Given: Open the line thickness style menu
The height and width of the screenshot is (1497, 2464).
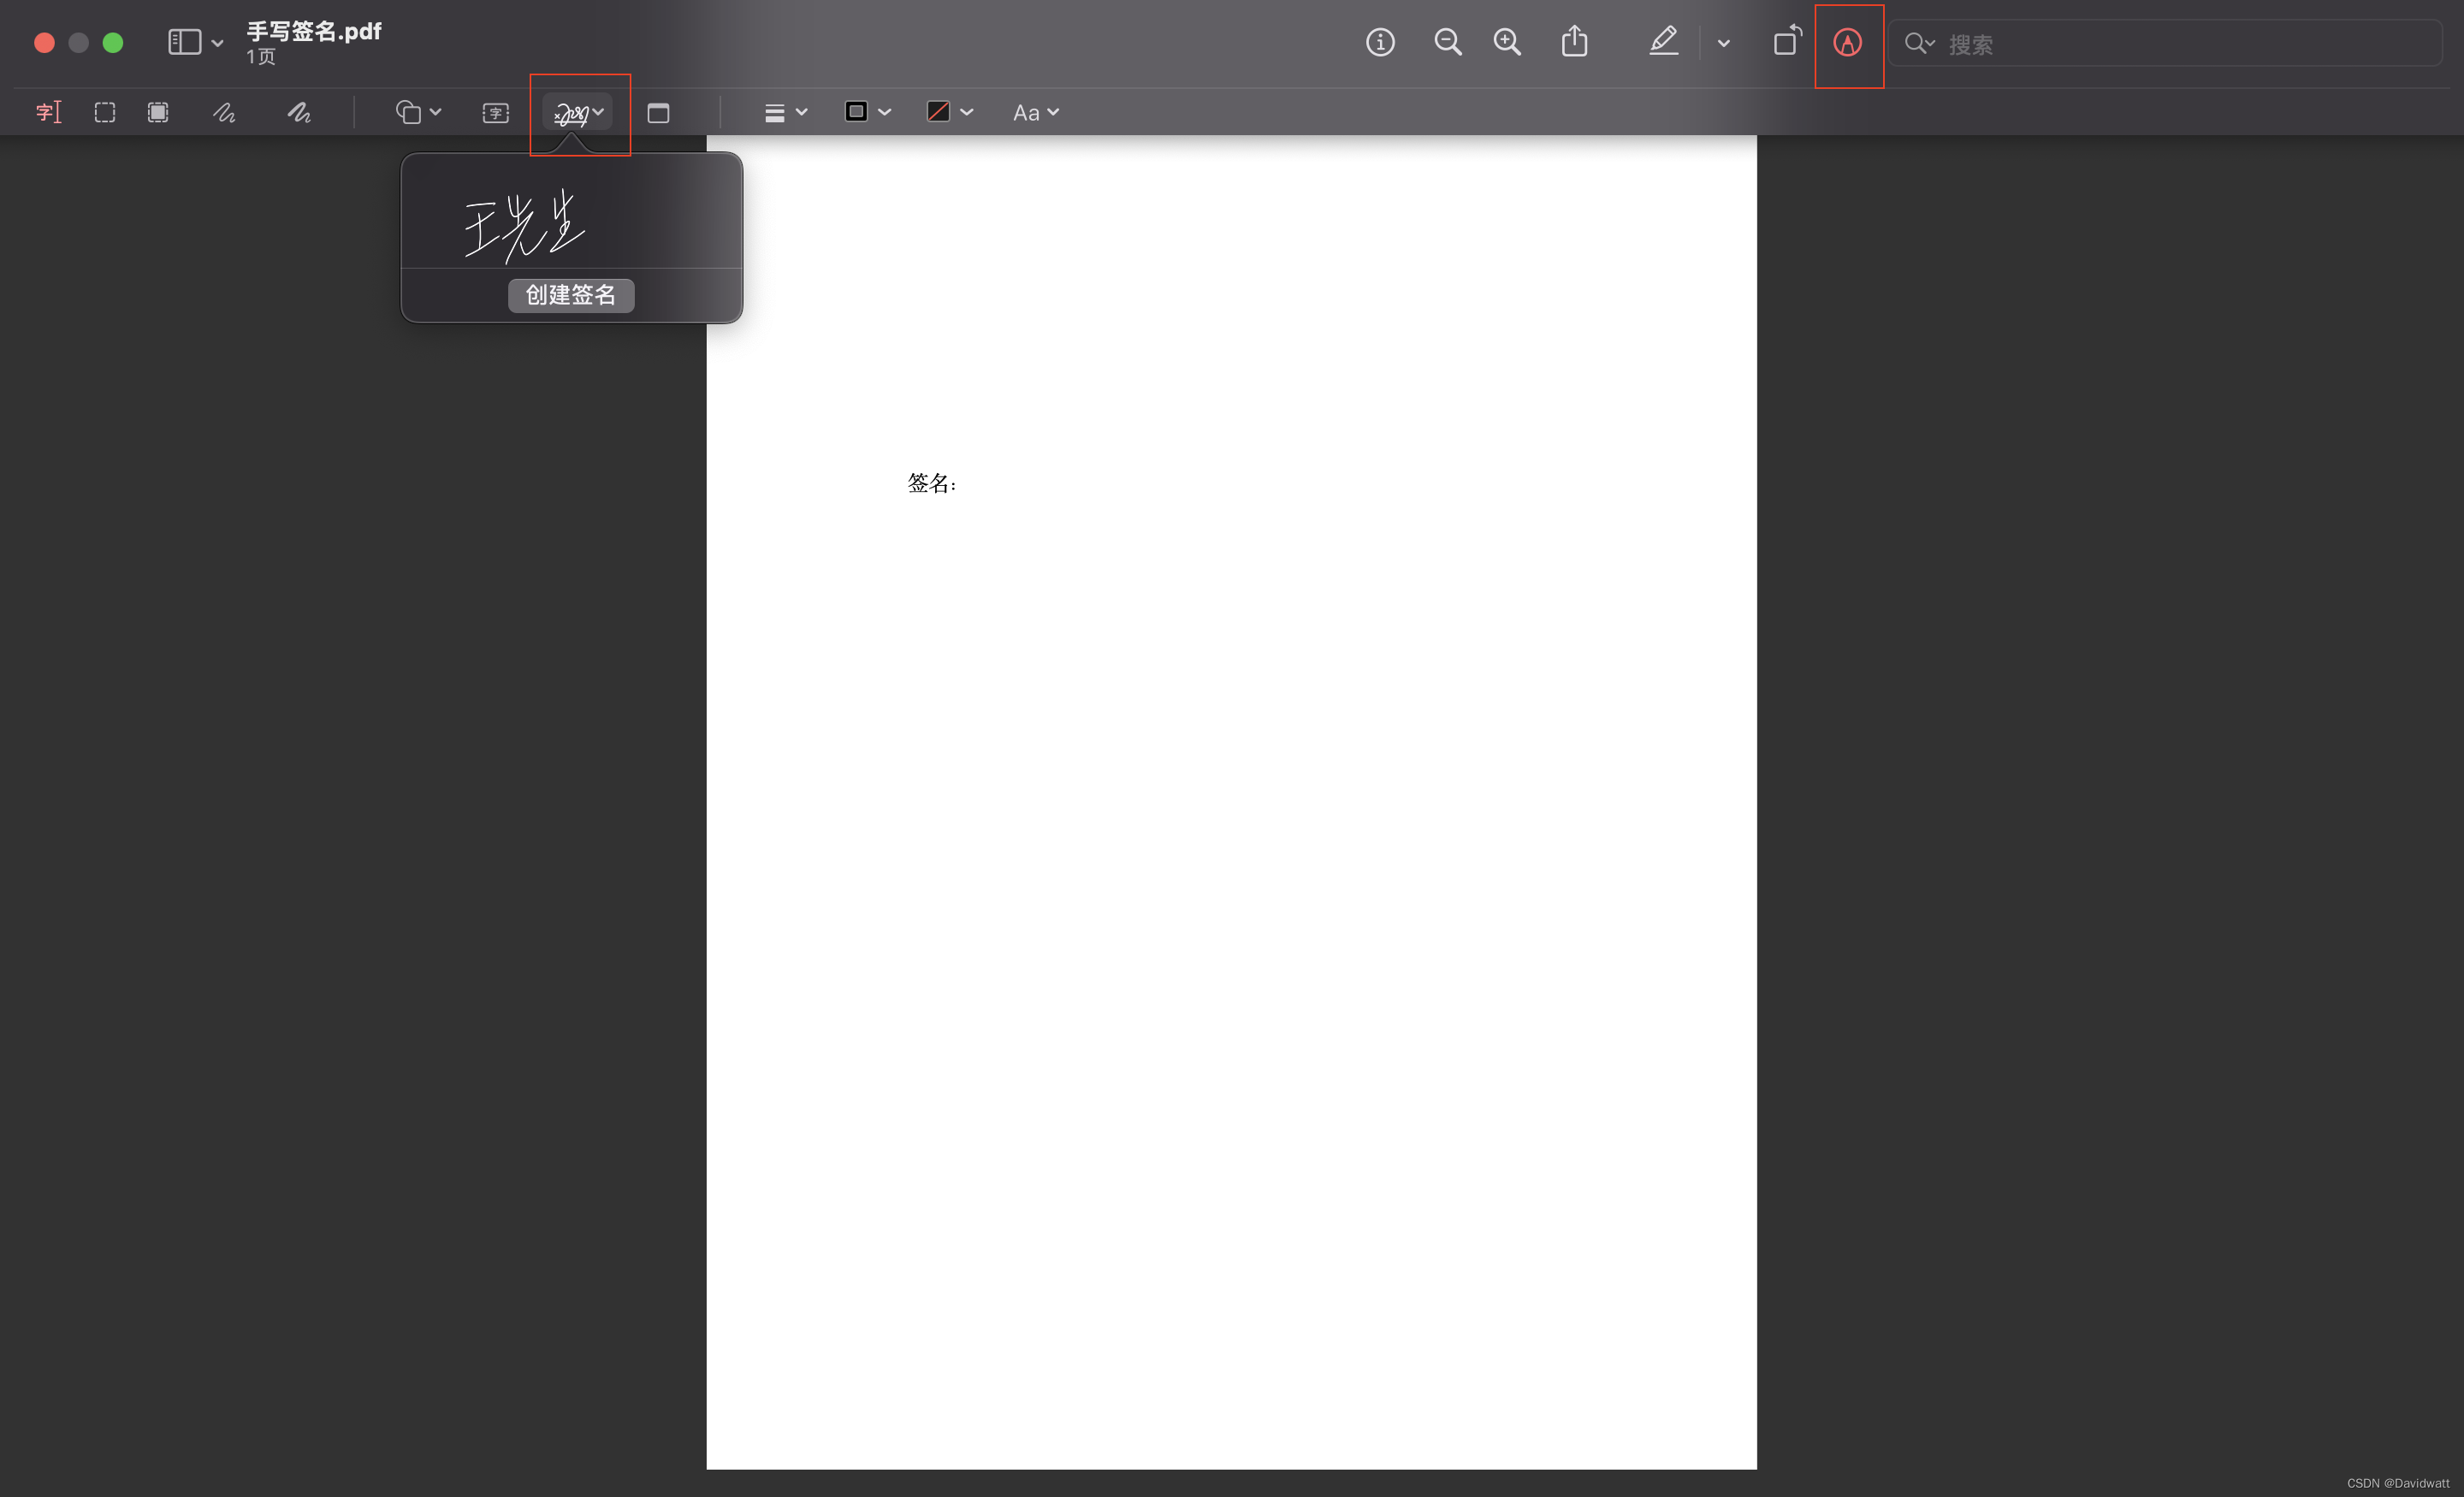Looking at the screenshot, I should point(785,113).
